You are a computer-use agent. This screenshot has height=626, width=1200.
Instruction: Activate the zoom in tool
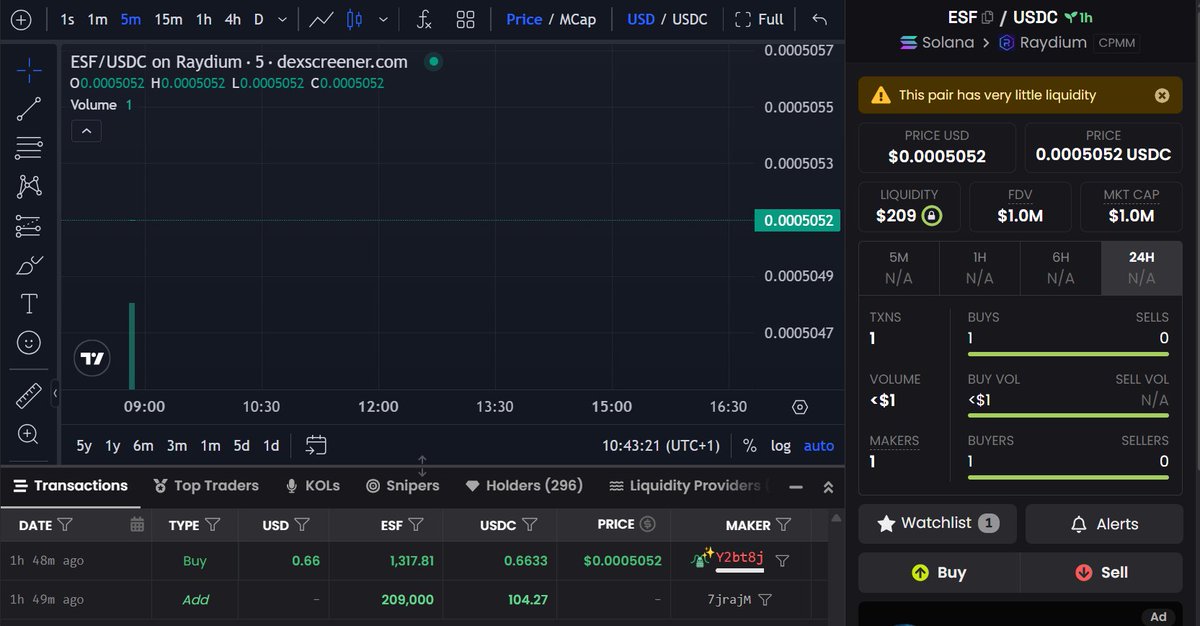pos(29,434)
